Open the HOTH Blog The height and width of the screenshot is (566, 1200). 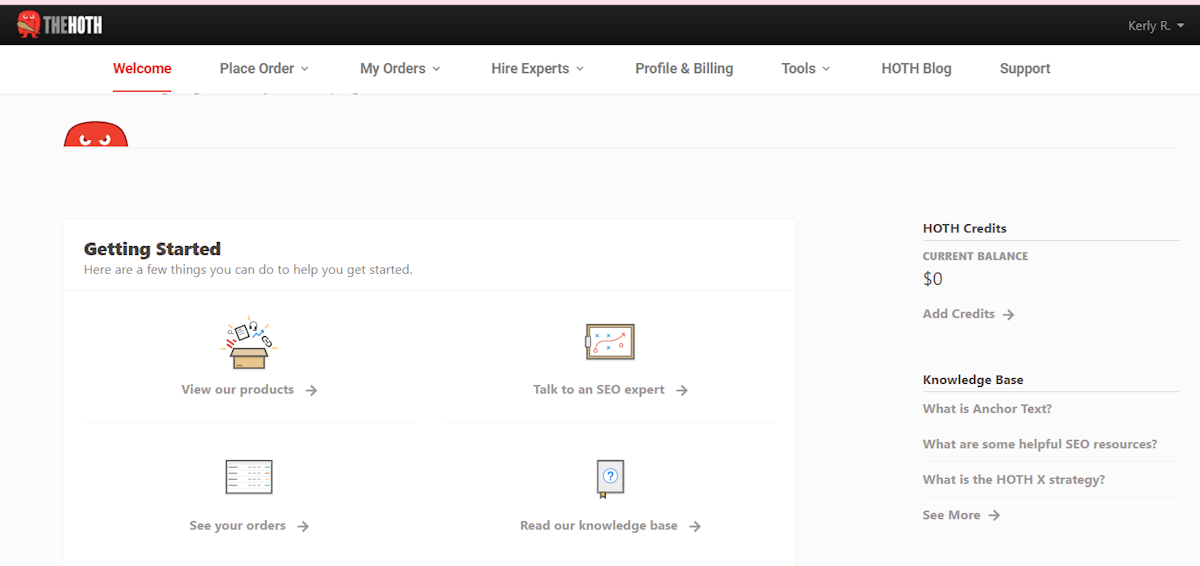pos(916,69)
